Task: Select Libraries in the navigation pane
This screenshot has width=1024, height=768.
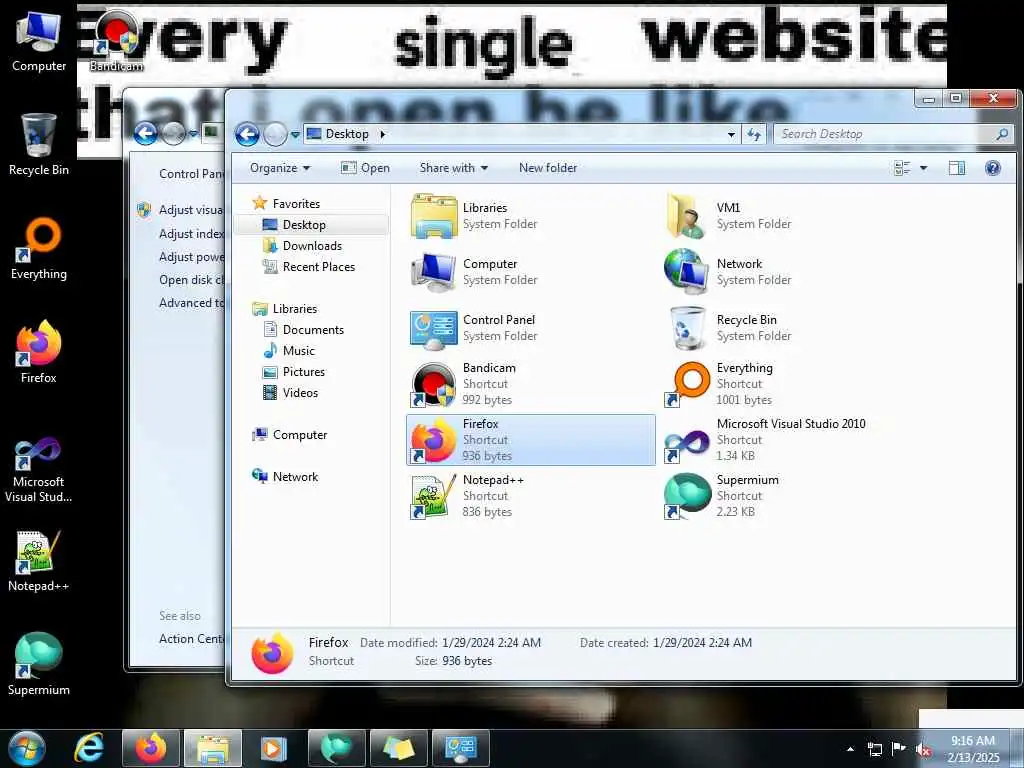Action: pyautogui.click(x=295, y=309)
